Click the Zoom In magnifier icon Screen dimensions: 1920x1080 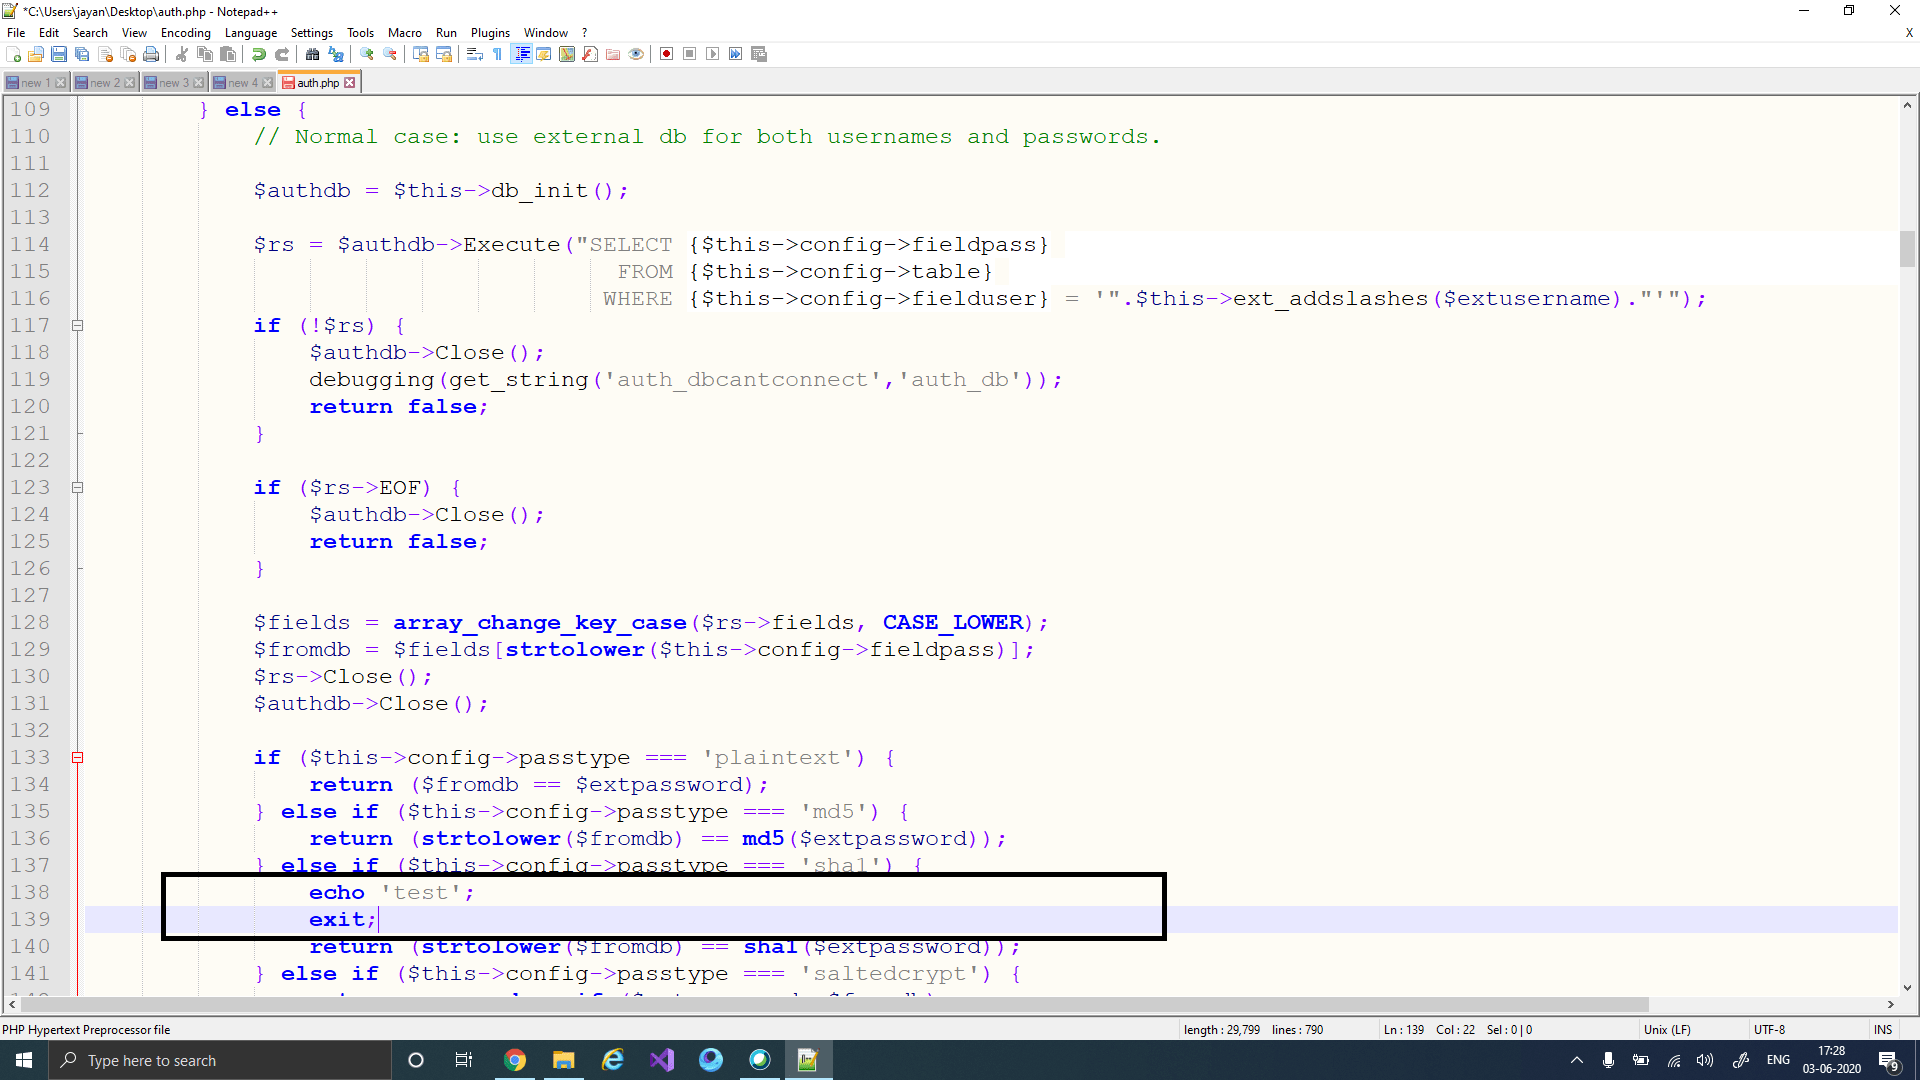click(367, 54)
